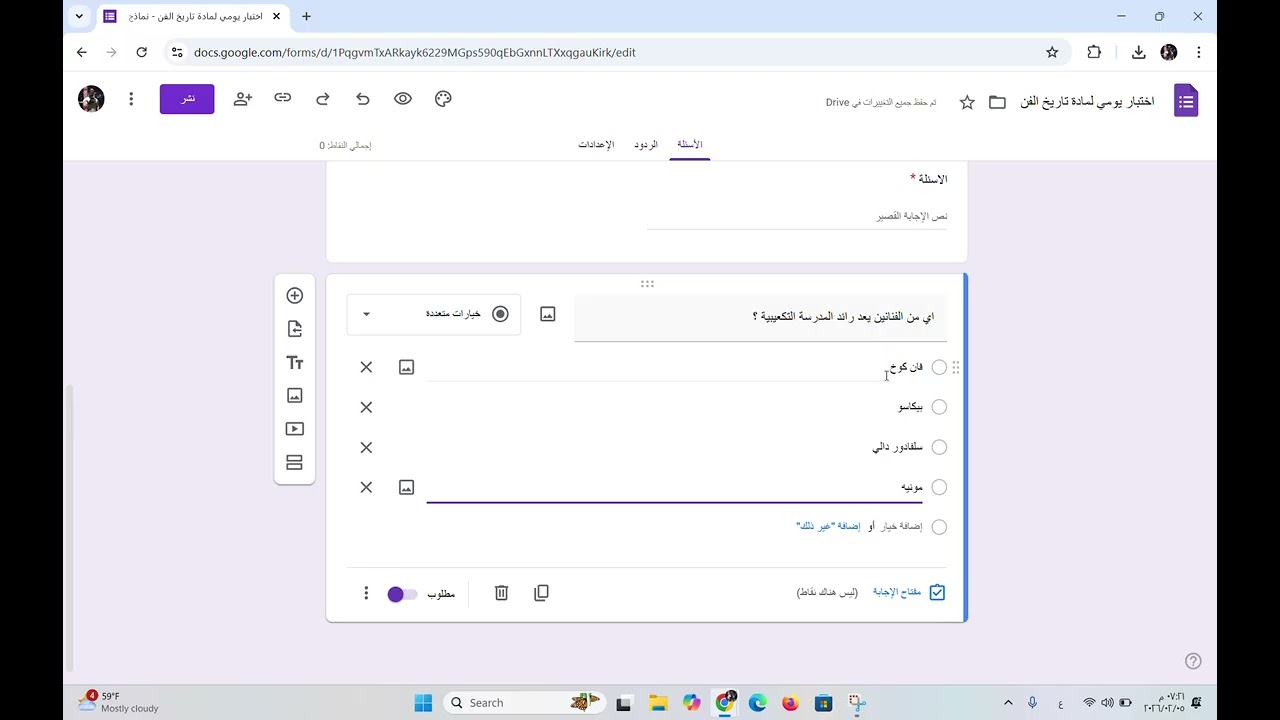Add image to the فان كوخ option

tap(406, 367)
